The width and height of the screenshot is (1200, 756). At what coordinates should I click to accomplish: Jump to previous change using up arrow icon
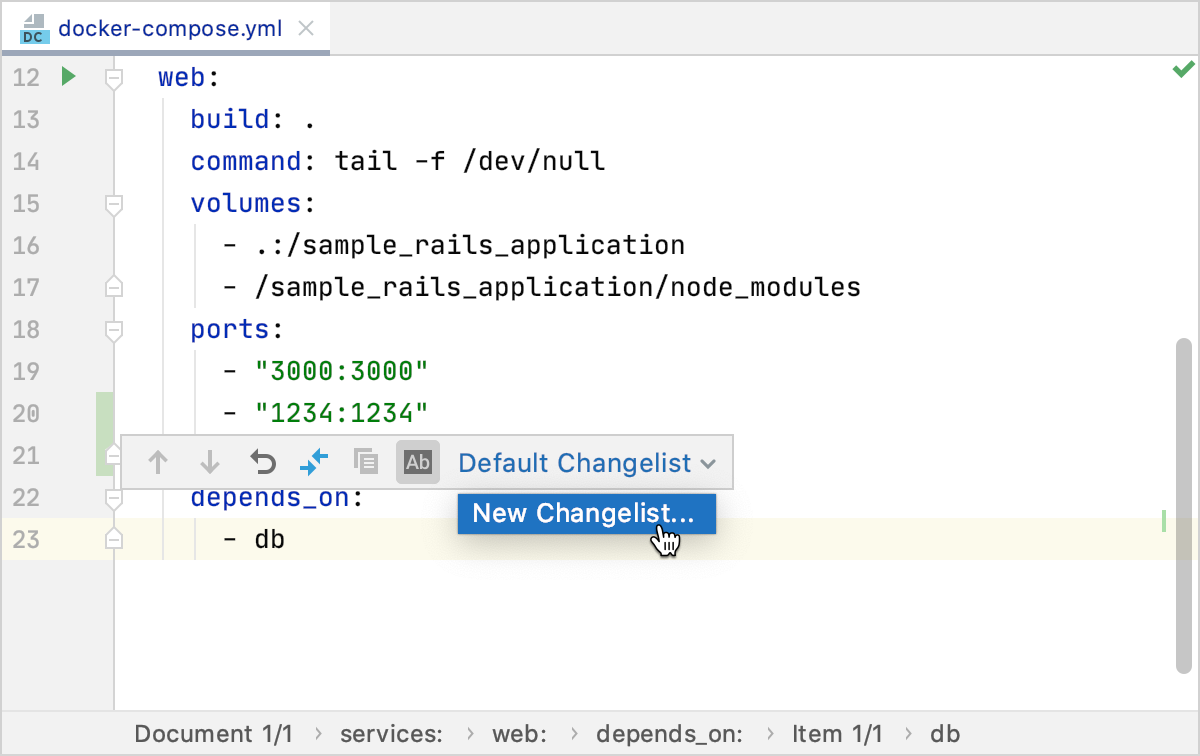tap(157, 462)
